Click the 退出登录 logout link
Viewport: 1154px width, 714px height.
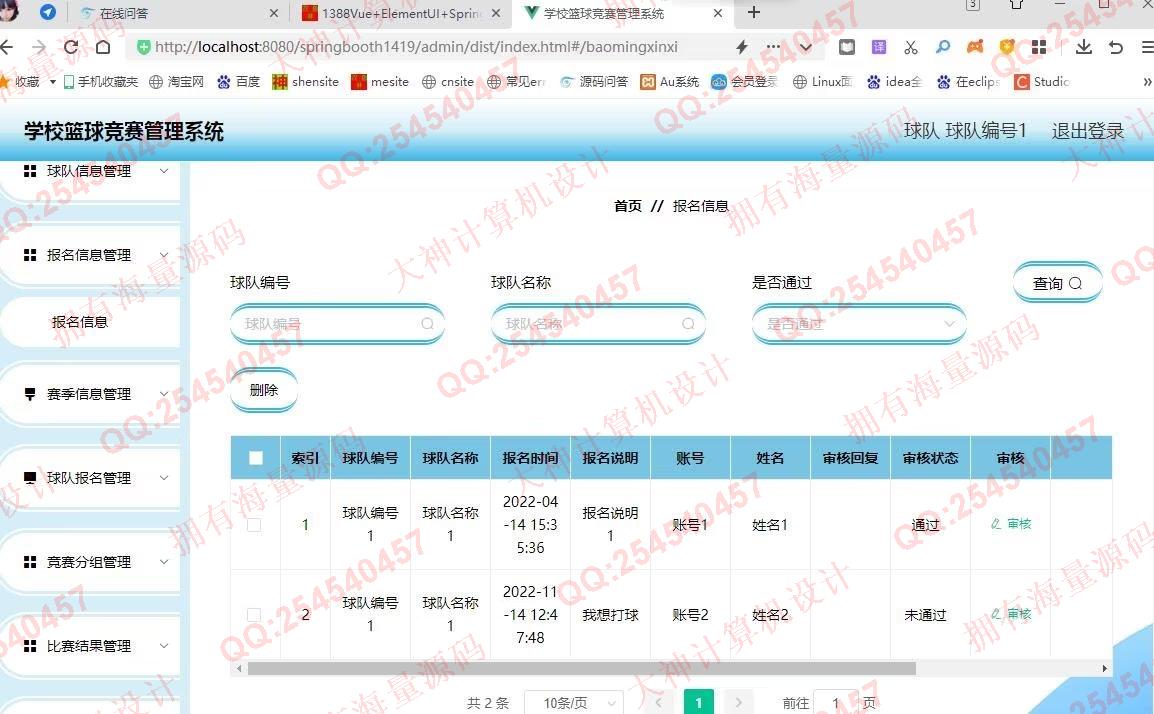(x=1088, y=132)
